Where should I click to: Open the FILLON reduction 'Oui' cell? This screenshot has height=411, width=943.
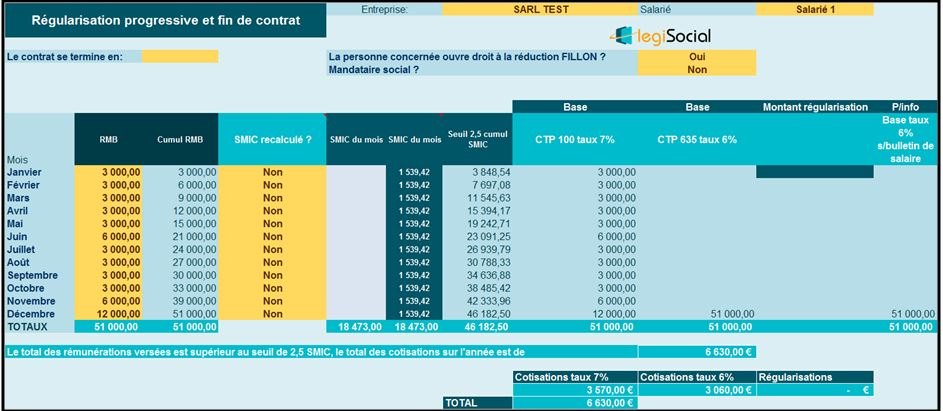click(697, 57)
